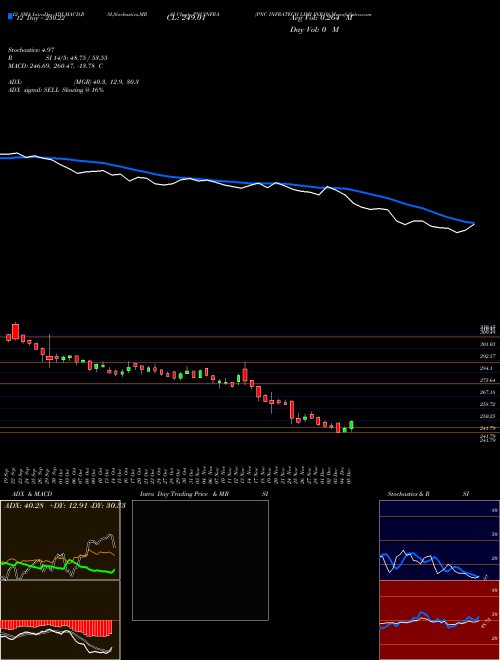Click the 258.72 price axis label

point(487,404)
